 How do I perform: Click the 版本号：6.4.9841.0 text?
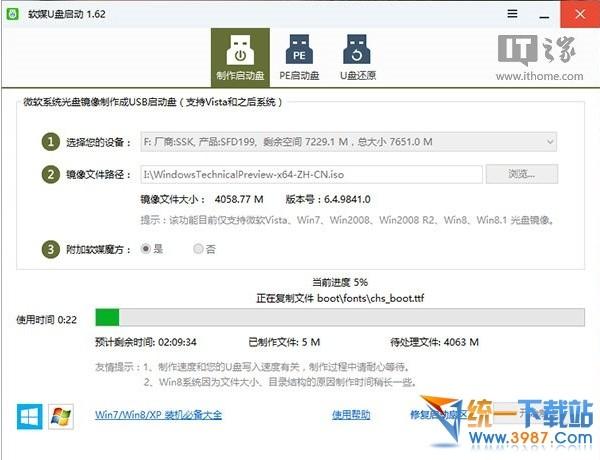tap(328, 199)
